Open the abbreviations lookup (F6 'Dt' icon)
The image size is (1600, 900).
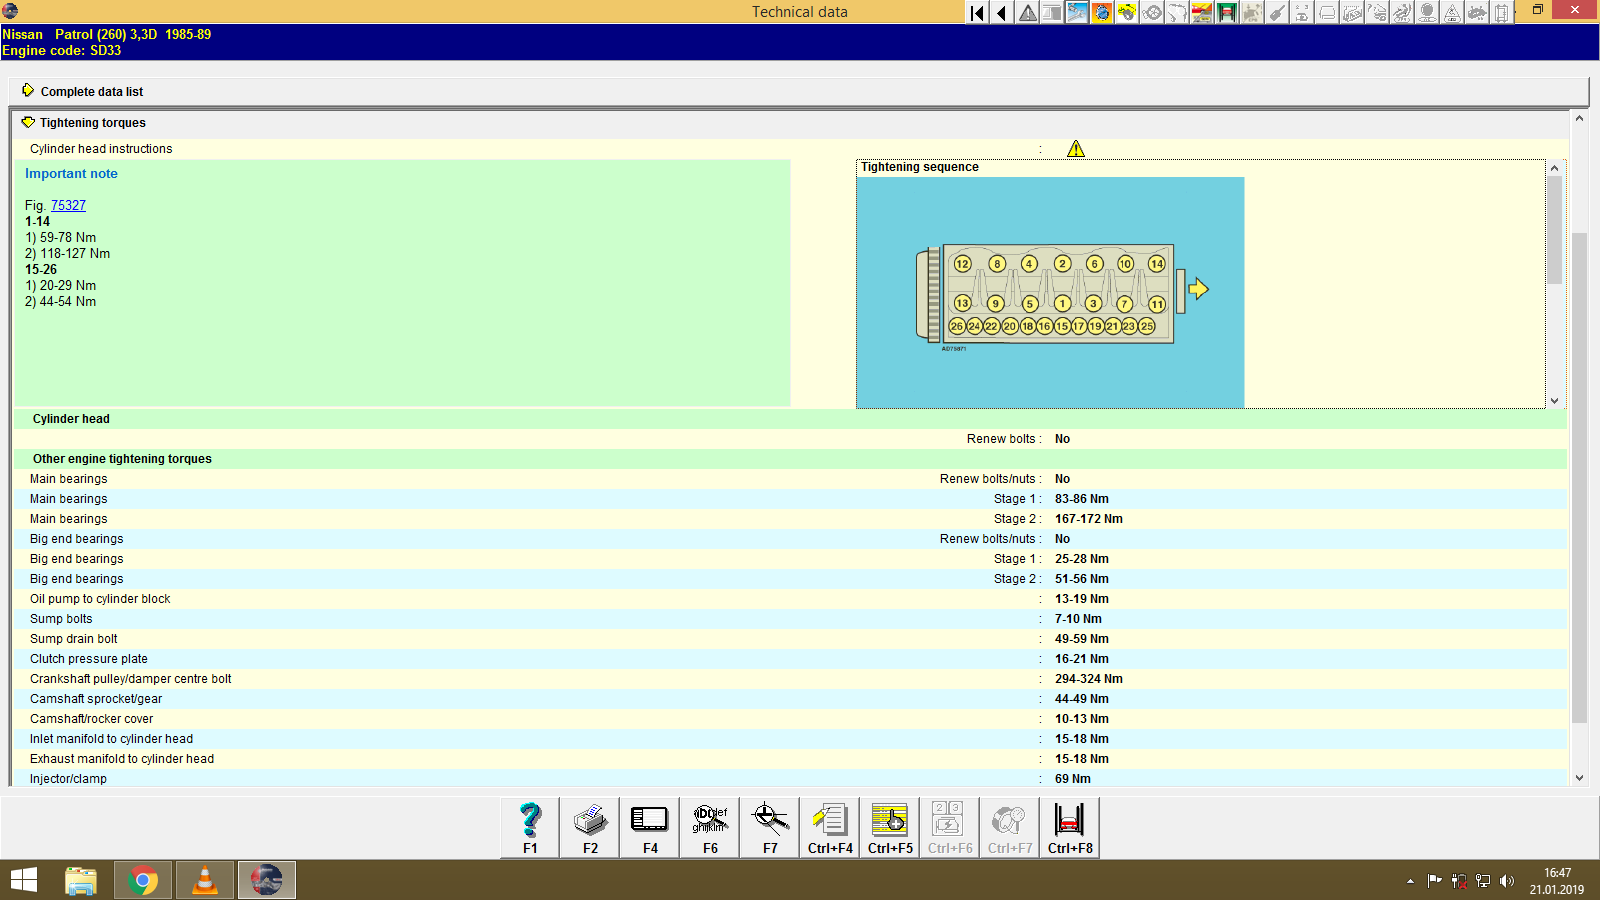tap(709, 827)
